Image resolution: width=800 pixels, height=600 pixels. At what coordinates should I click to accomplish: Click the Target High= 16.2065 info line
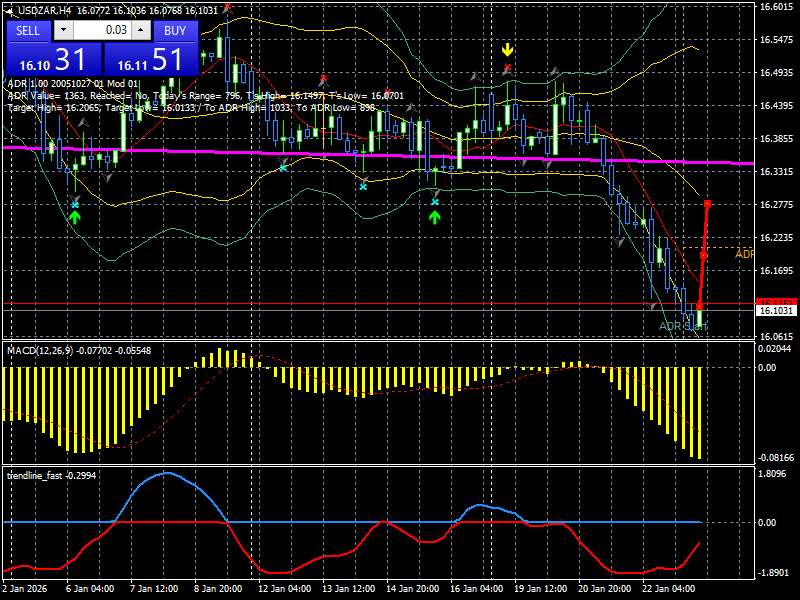point(191,108)
